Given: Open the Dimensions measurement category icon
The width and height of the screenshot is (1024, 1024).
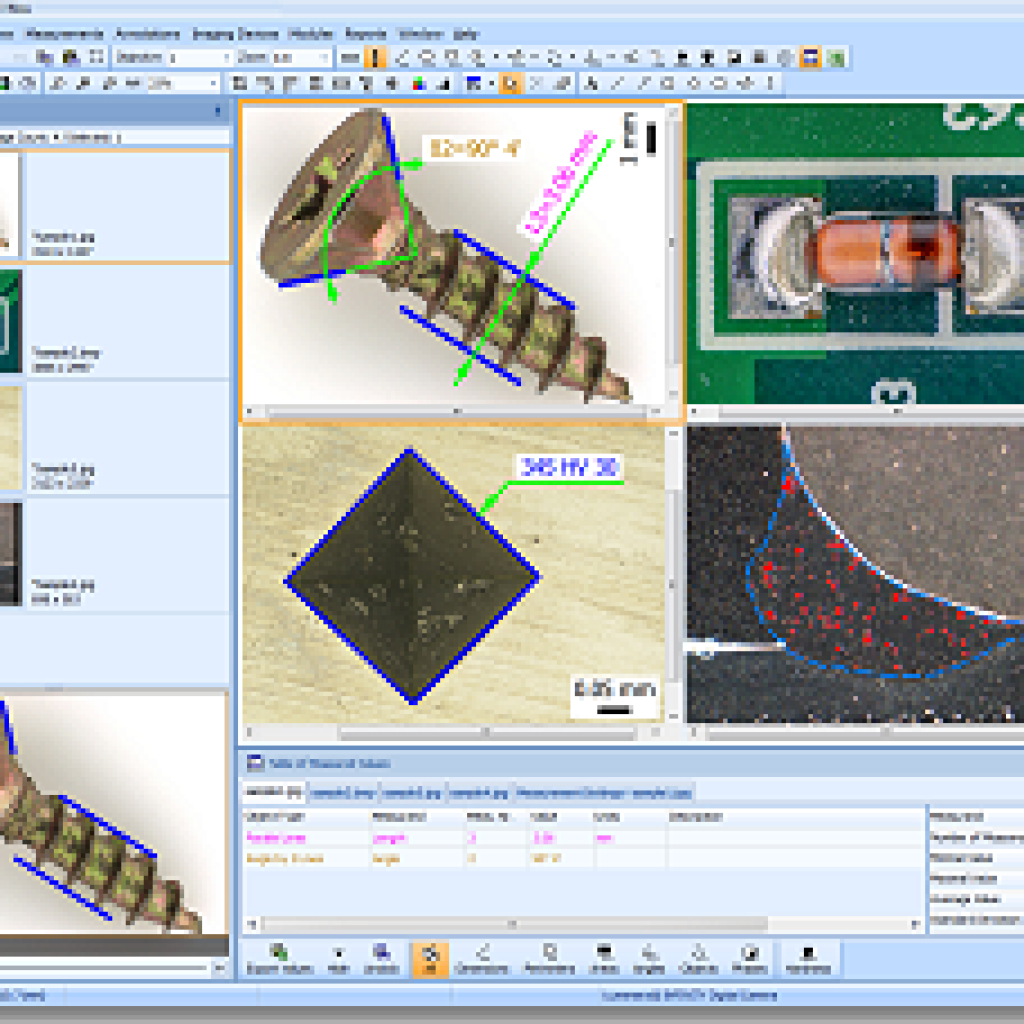Looking at the screenshot, I should pyautogui.click(x=483, y=958).
